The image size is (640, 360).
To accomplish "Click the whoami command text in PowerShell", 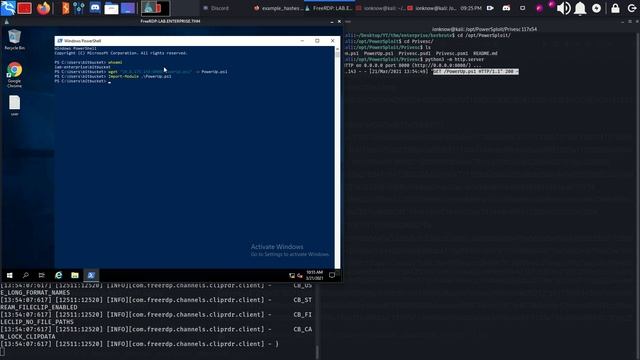I will (115, 62).
